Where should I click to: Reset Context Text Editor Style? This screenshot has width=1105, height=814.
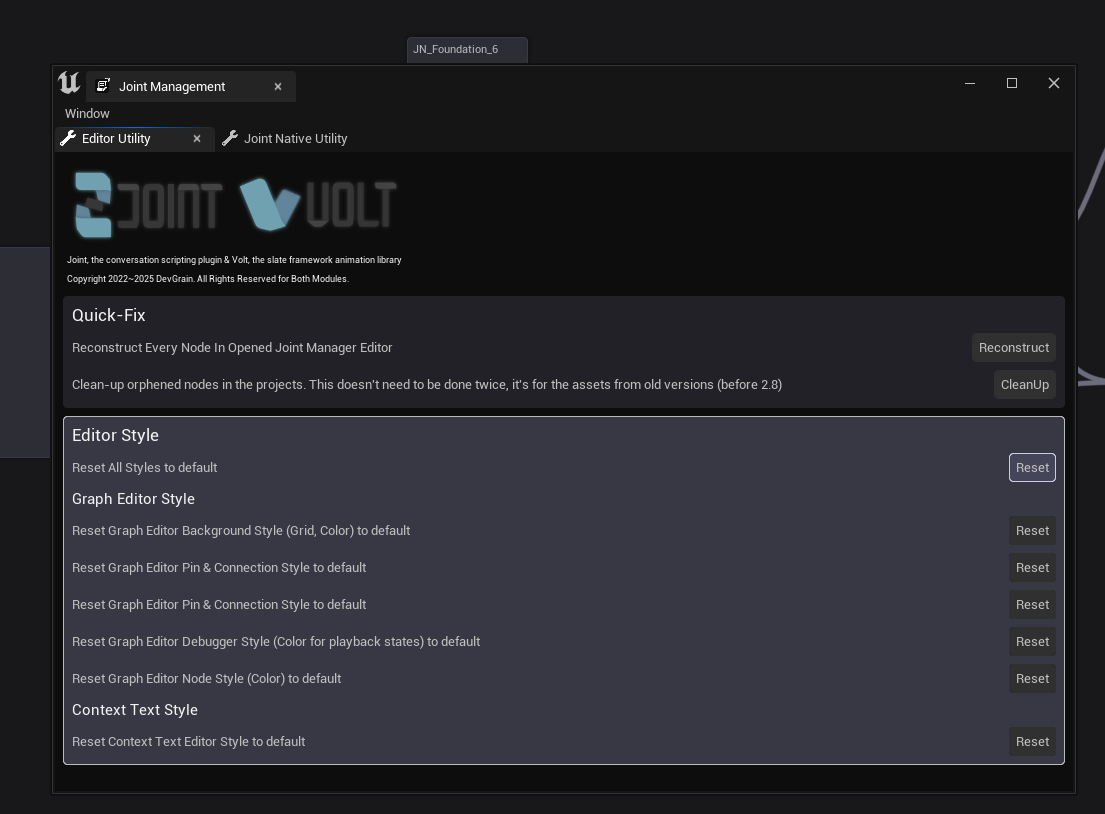pos(1032,742)
